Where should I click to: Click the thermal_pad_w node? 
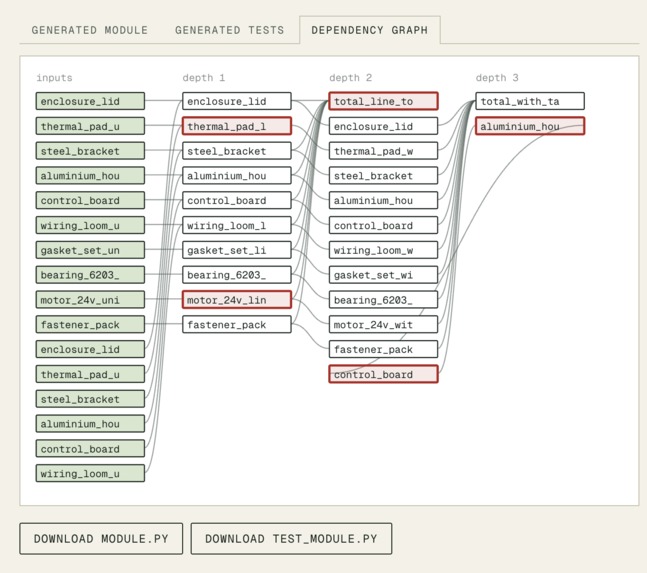[383, 151]
